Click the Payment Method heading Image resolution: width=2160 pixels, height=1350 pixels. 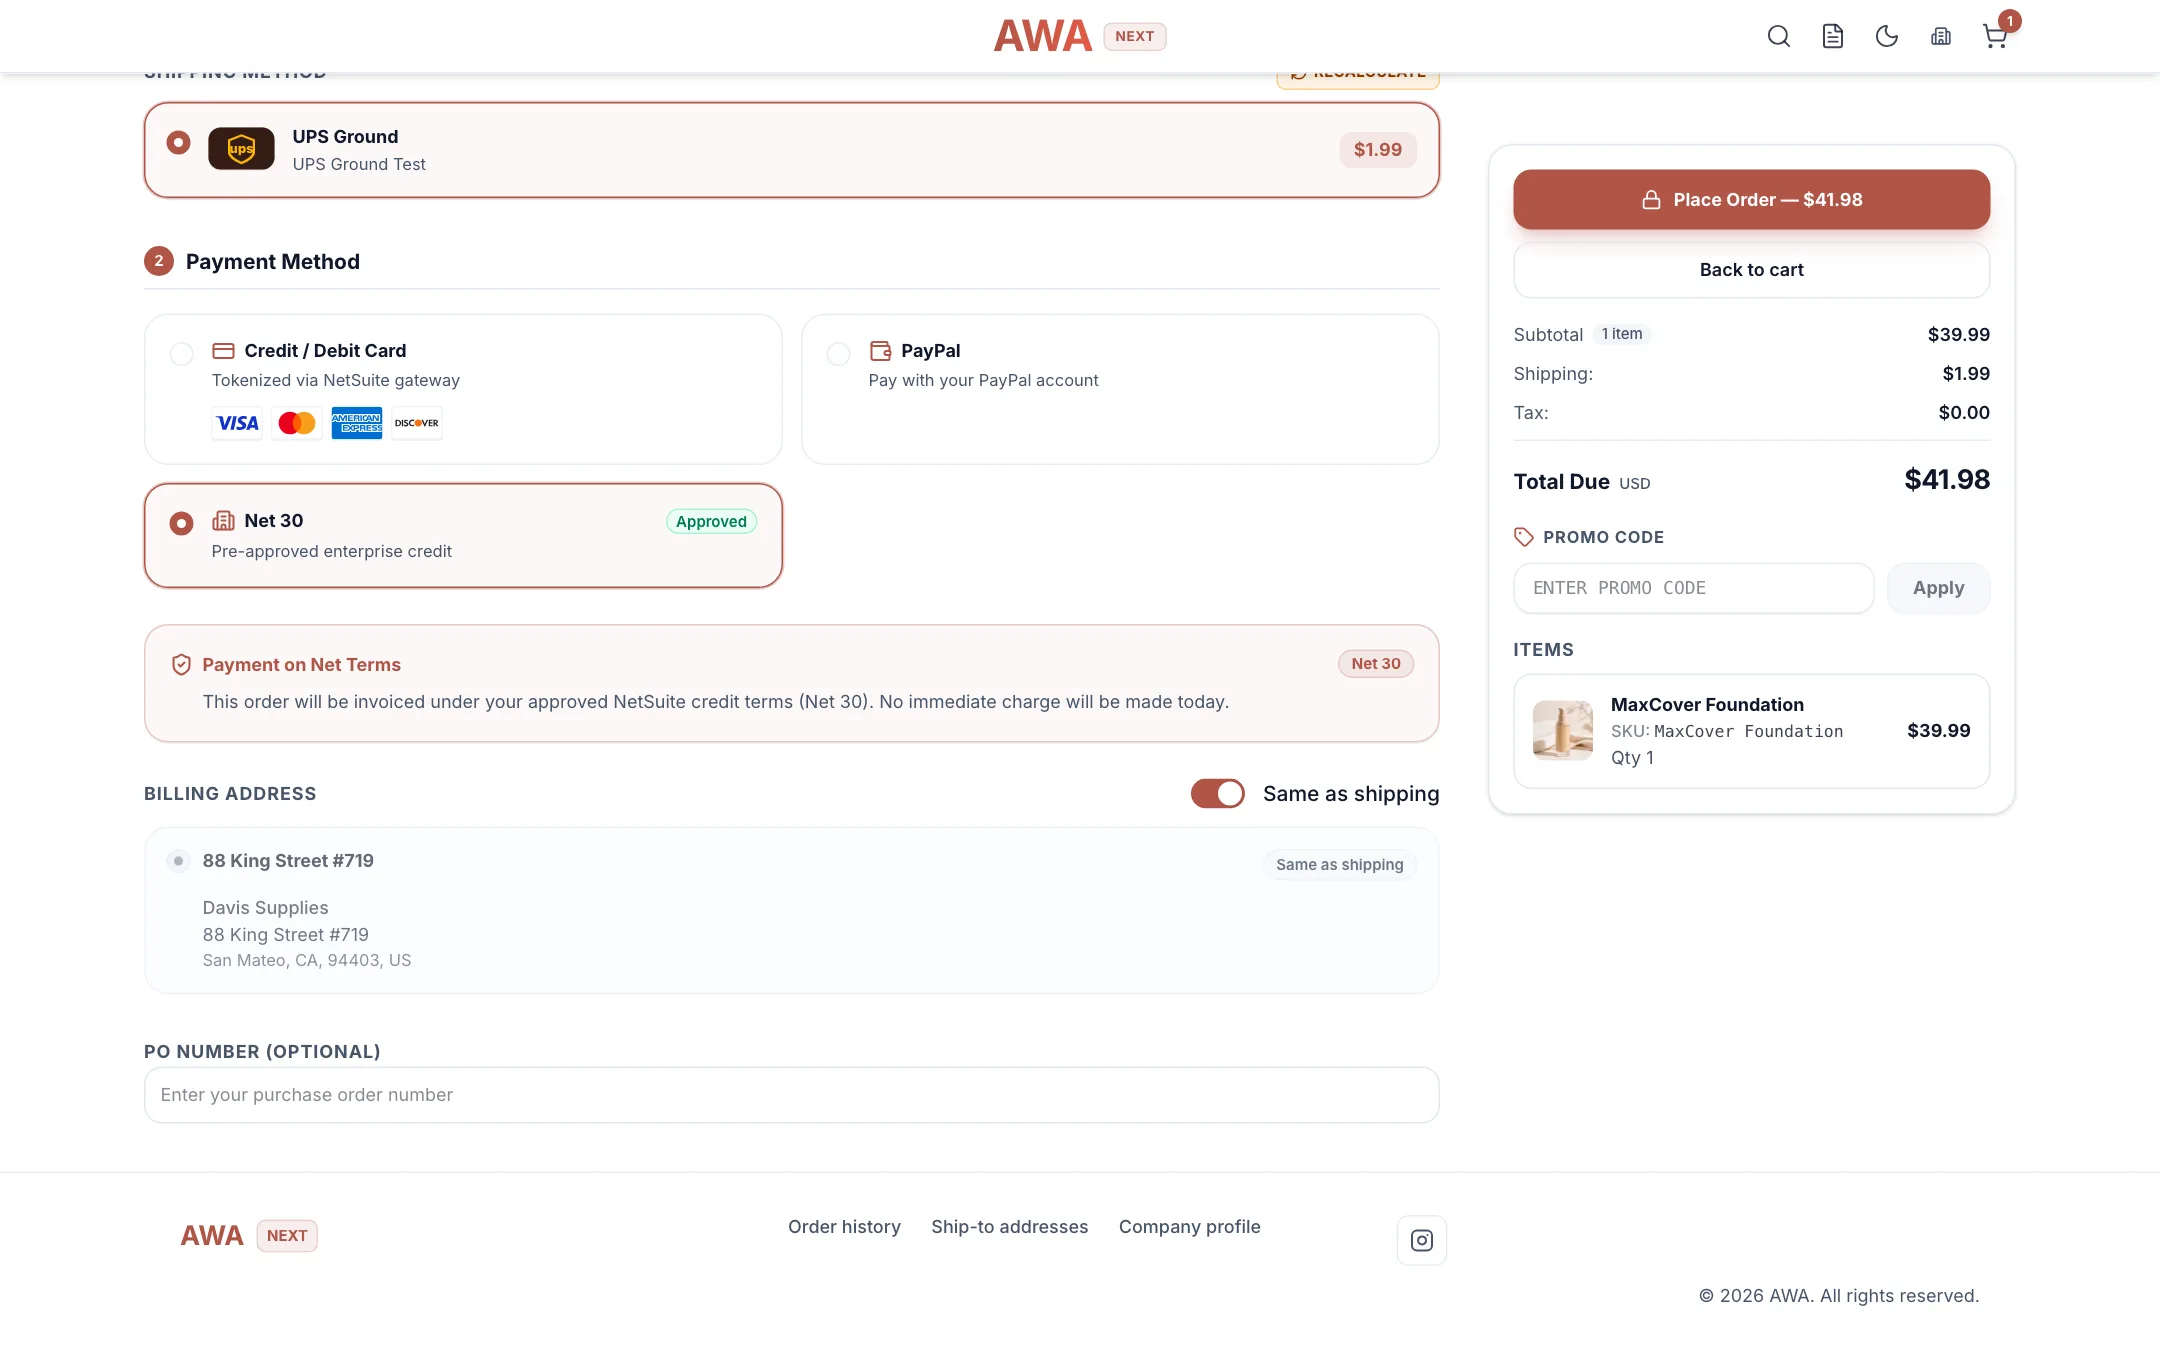click(x=272, y=262)
